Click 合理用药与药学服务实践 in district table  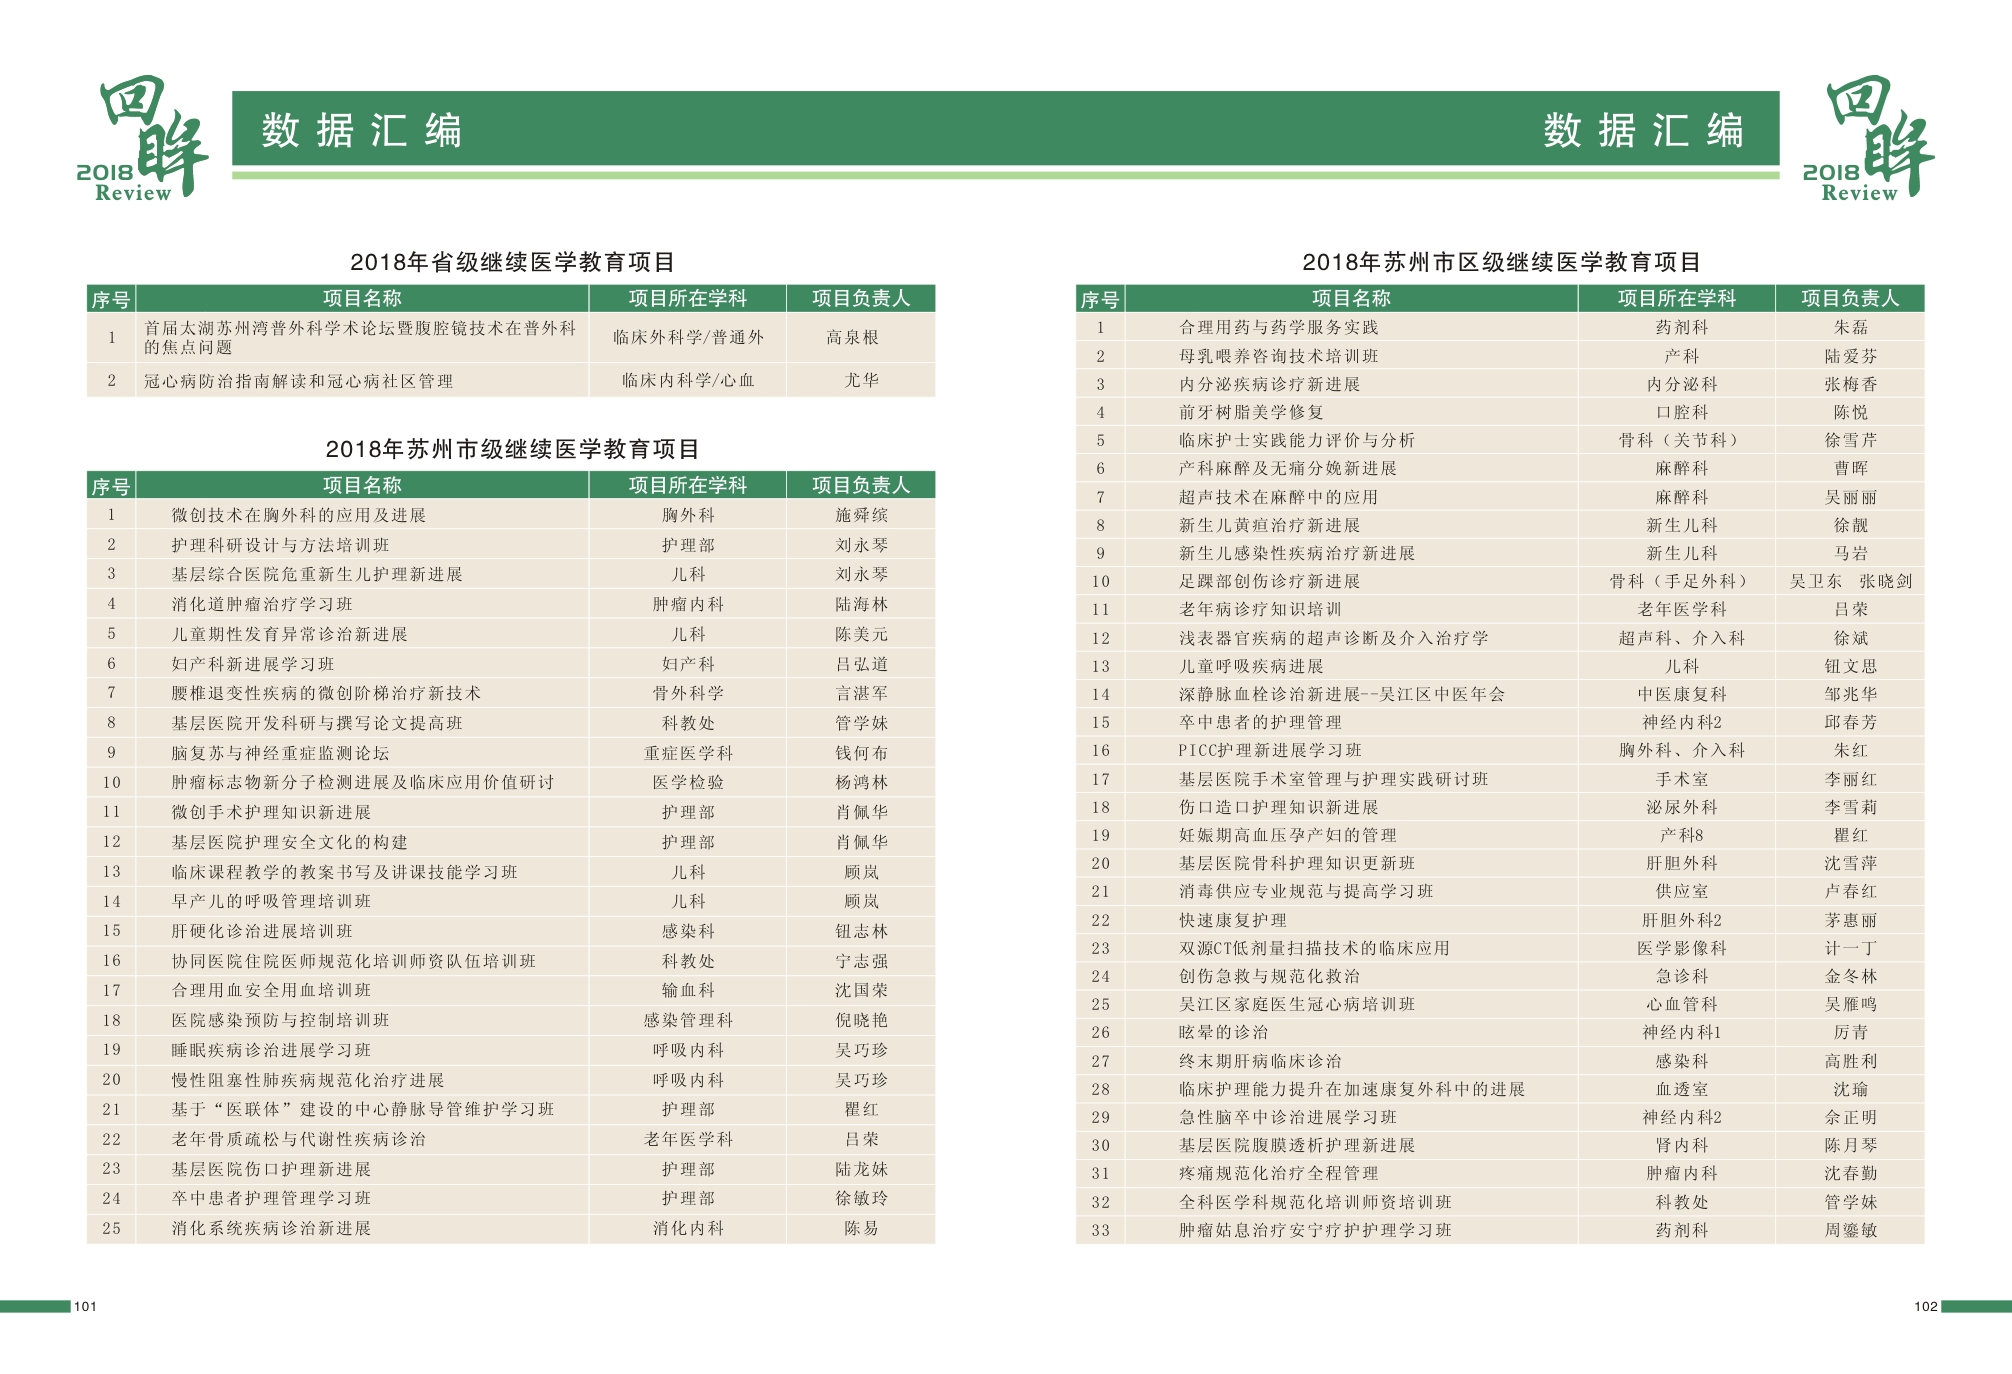click(x=1278, y=327)
